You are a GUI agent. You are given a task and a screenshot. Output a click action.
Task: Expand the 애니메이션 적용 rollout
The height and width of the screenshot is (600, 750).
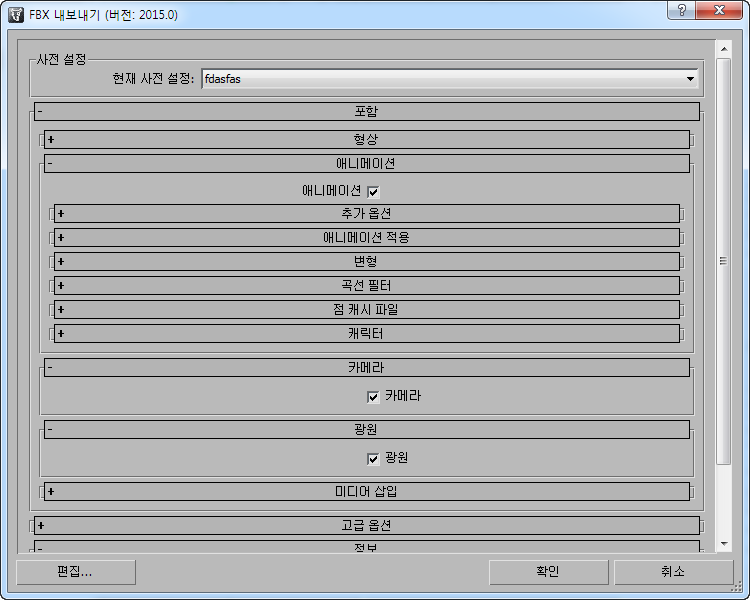367,237
